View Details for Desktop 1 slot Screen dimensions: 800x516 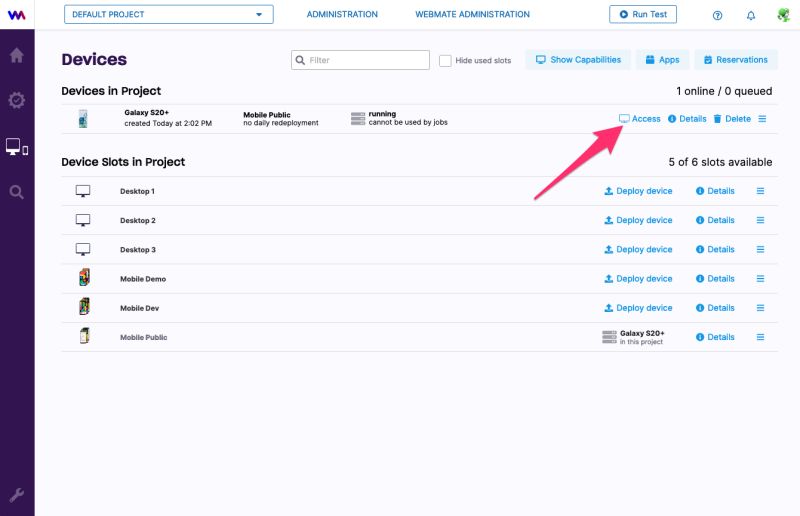coord(715,191)
